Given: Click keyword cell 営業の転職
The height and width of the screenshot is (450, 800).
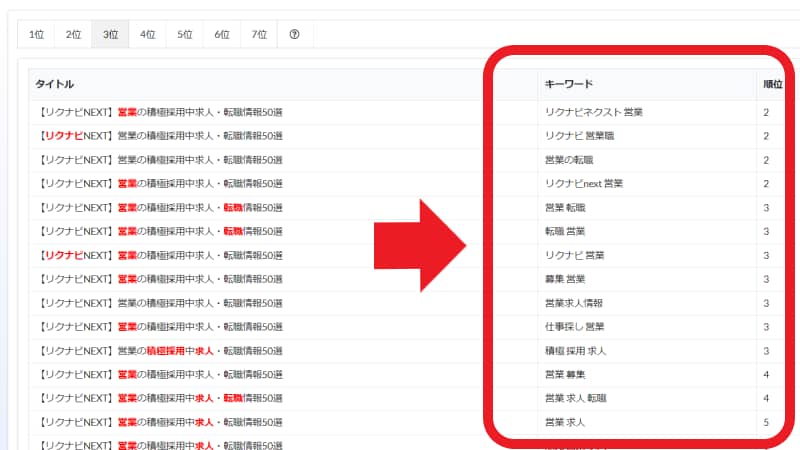Looking at the screenshot, I should coord(569,160).
